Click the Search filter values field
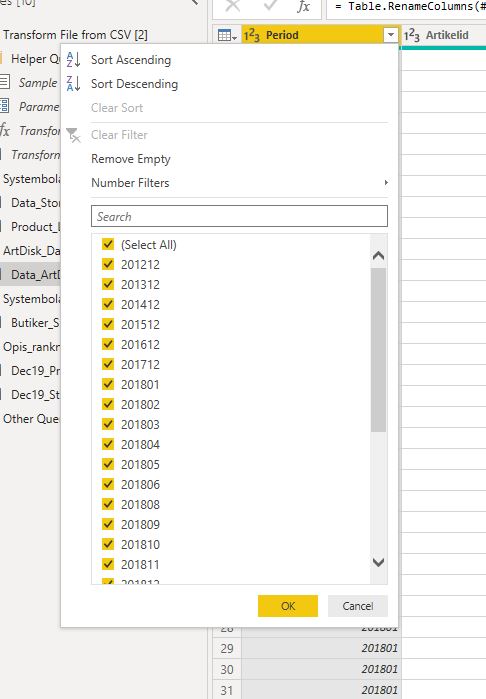The image size is (486, 699). click(x=239, y=216)
